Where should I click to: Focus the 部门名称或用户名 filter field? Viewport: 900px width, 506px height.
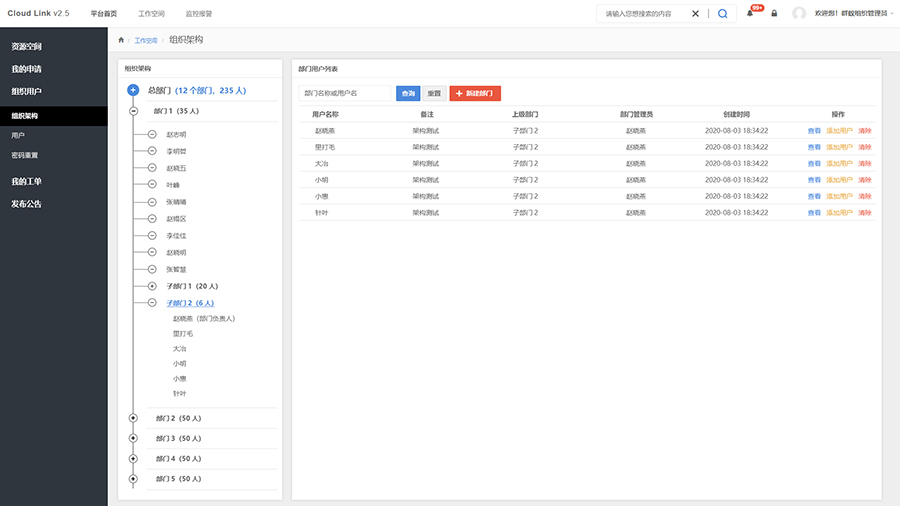coord(344,93)
